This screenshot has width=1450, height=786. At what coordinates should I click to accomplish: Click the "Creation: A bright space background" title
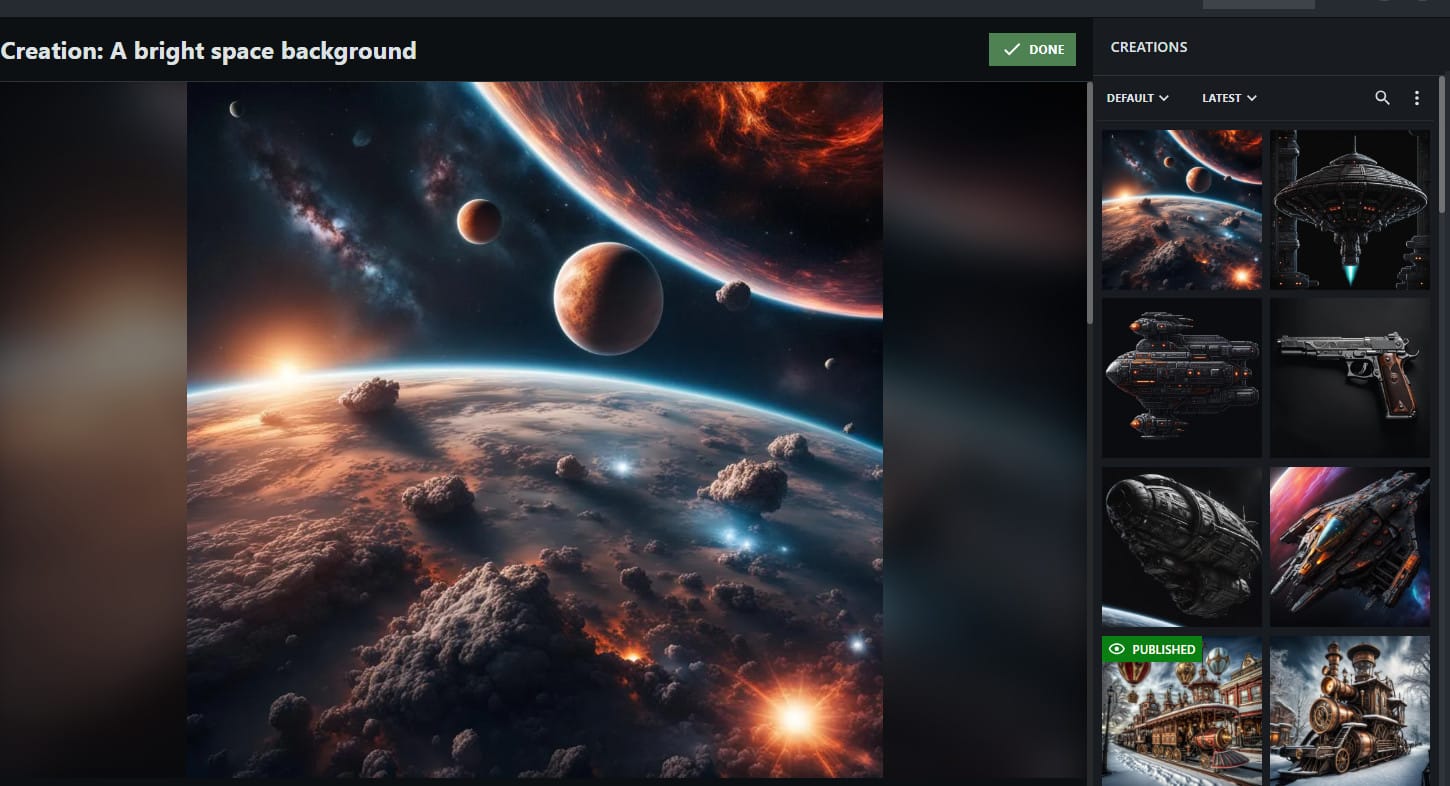pyautogui.click(x=208, y=50)
